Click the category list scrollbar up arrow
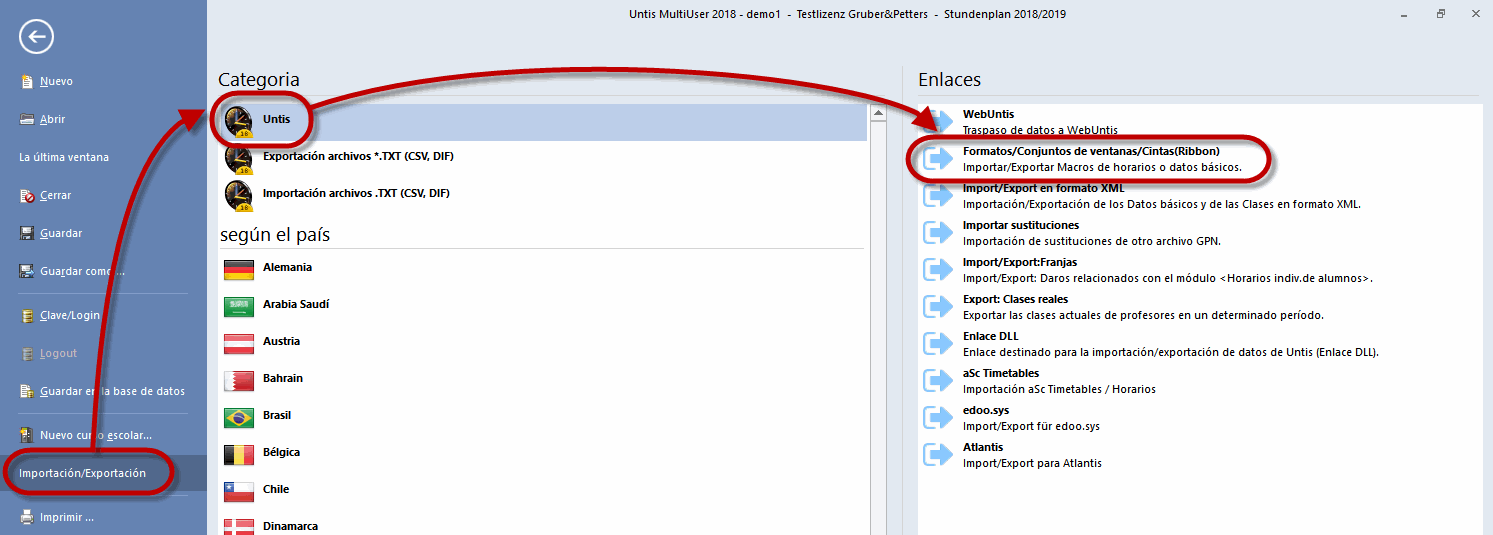Viewport: 1493px width, 535px height. tap(878, 113)
